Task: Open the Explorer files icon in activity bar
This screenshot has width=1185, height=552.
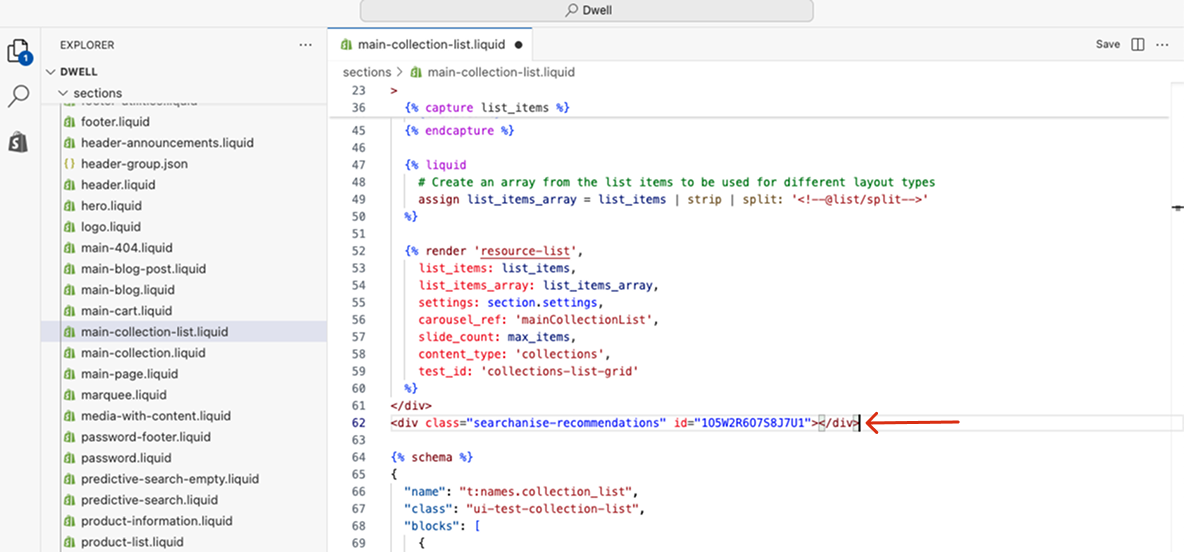Action: click(19, 51)
